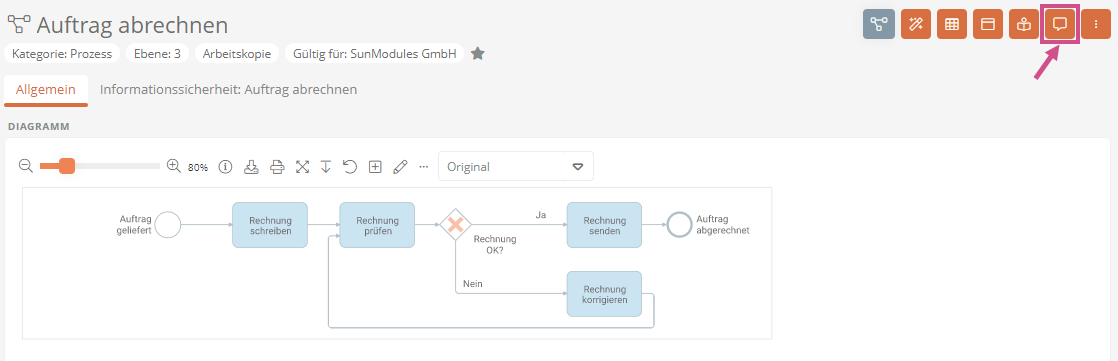
Task: Click the Auftrag abgerechnet end event circle
Action: click(680, 225)
